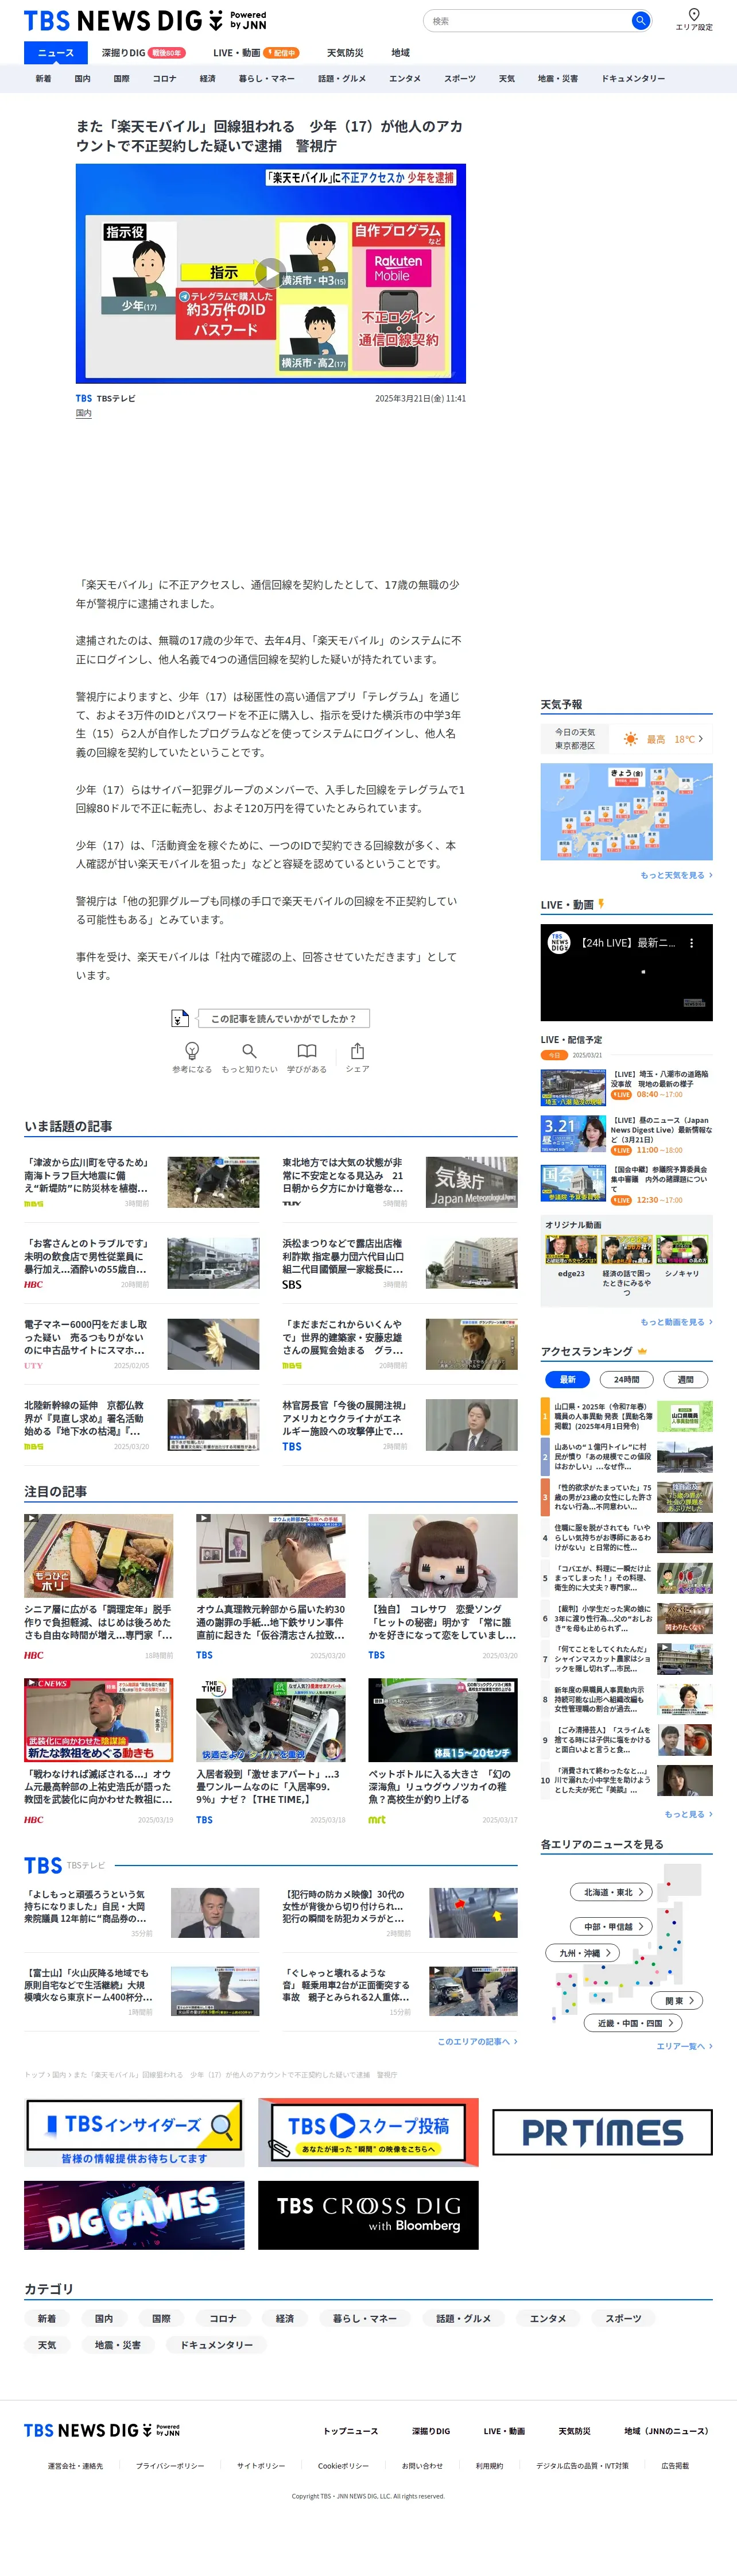The image size is (737, 2576).
Task: Open the 経済 category in sub navigation
Action: 207,78
